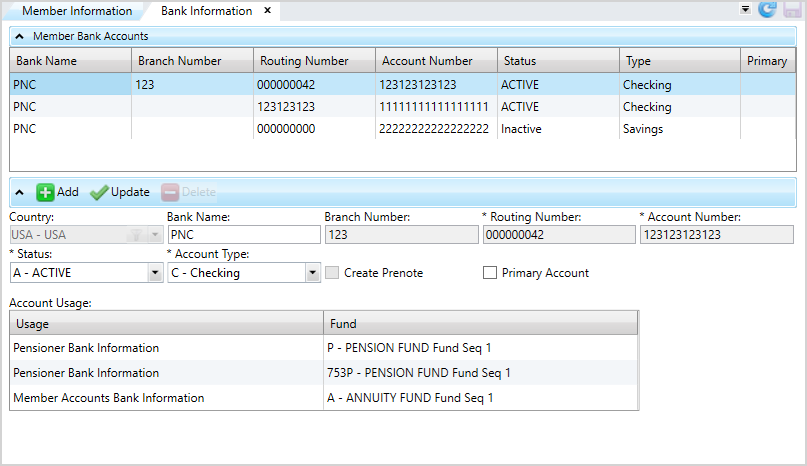Screen dimensions: 807x466
Task: Sort by Routing Number column header
Action: (313, 61)
